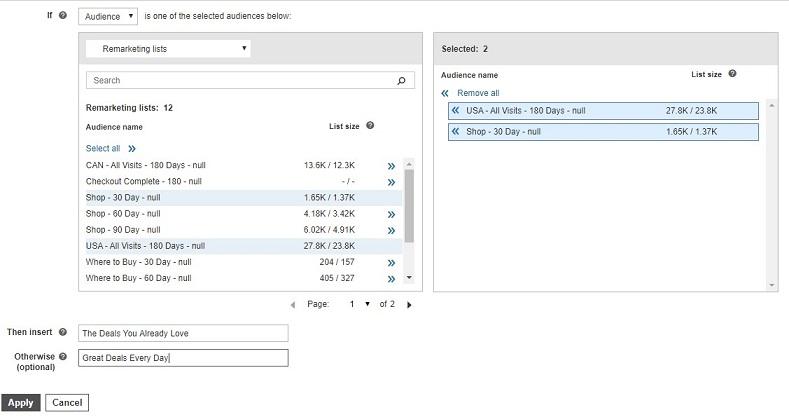
Task: Select Checkout Complete - 180 - null row
Action: [x=244, y=182]
